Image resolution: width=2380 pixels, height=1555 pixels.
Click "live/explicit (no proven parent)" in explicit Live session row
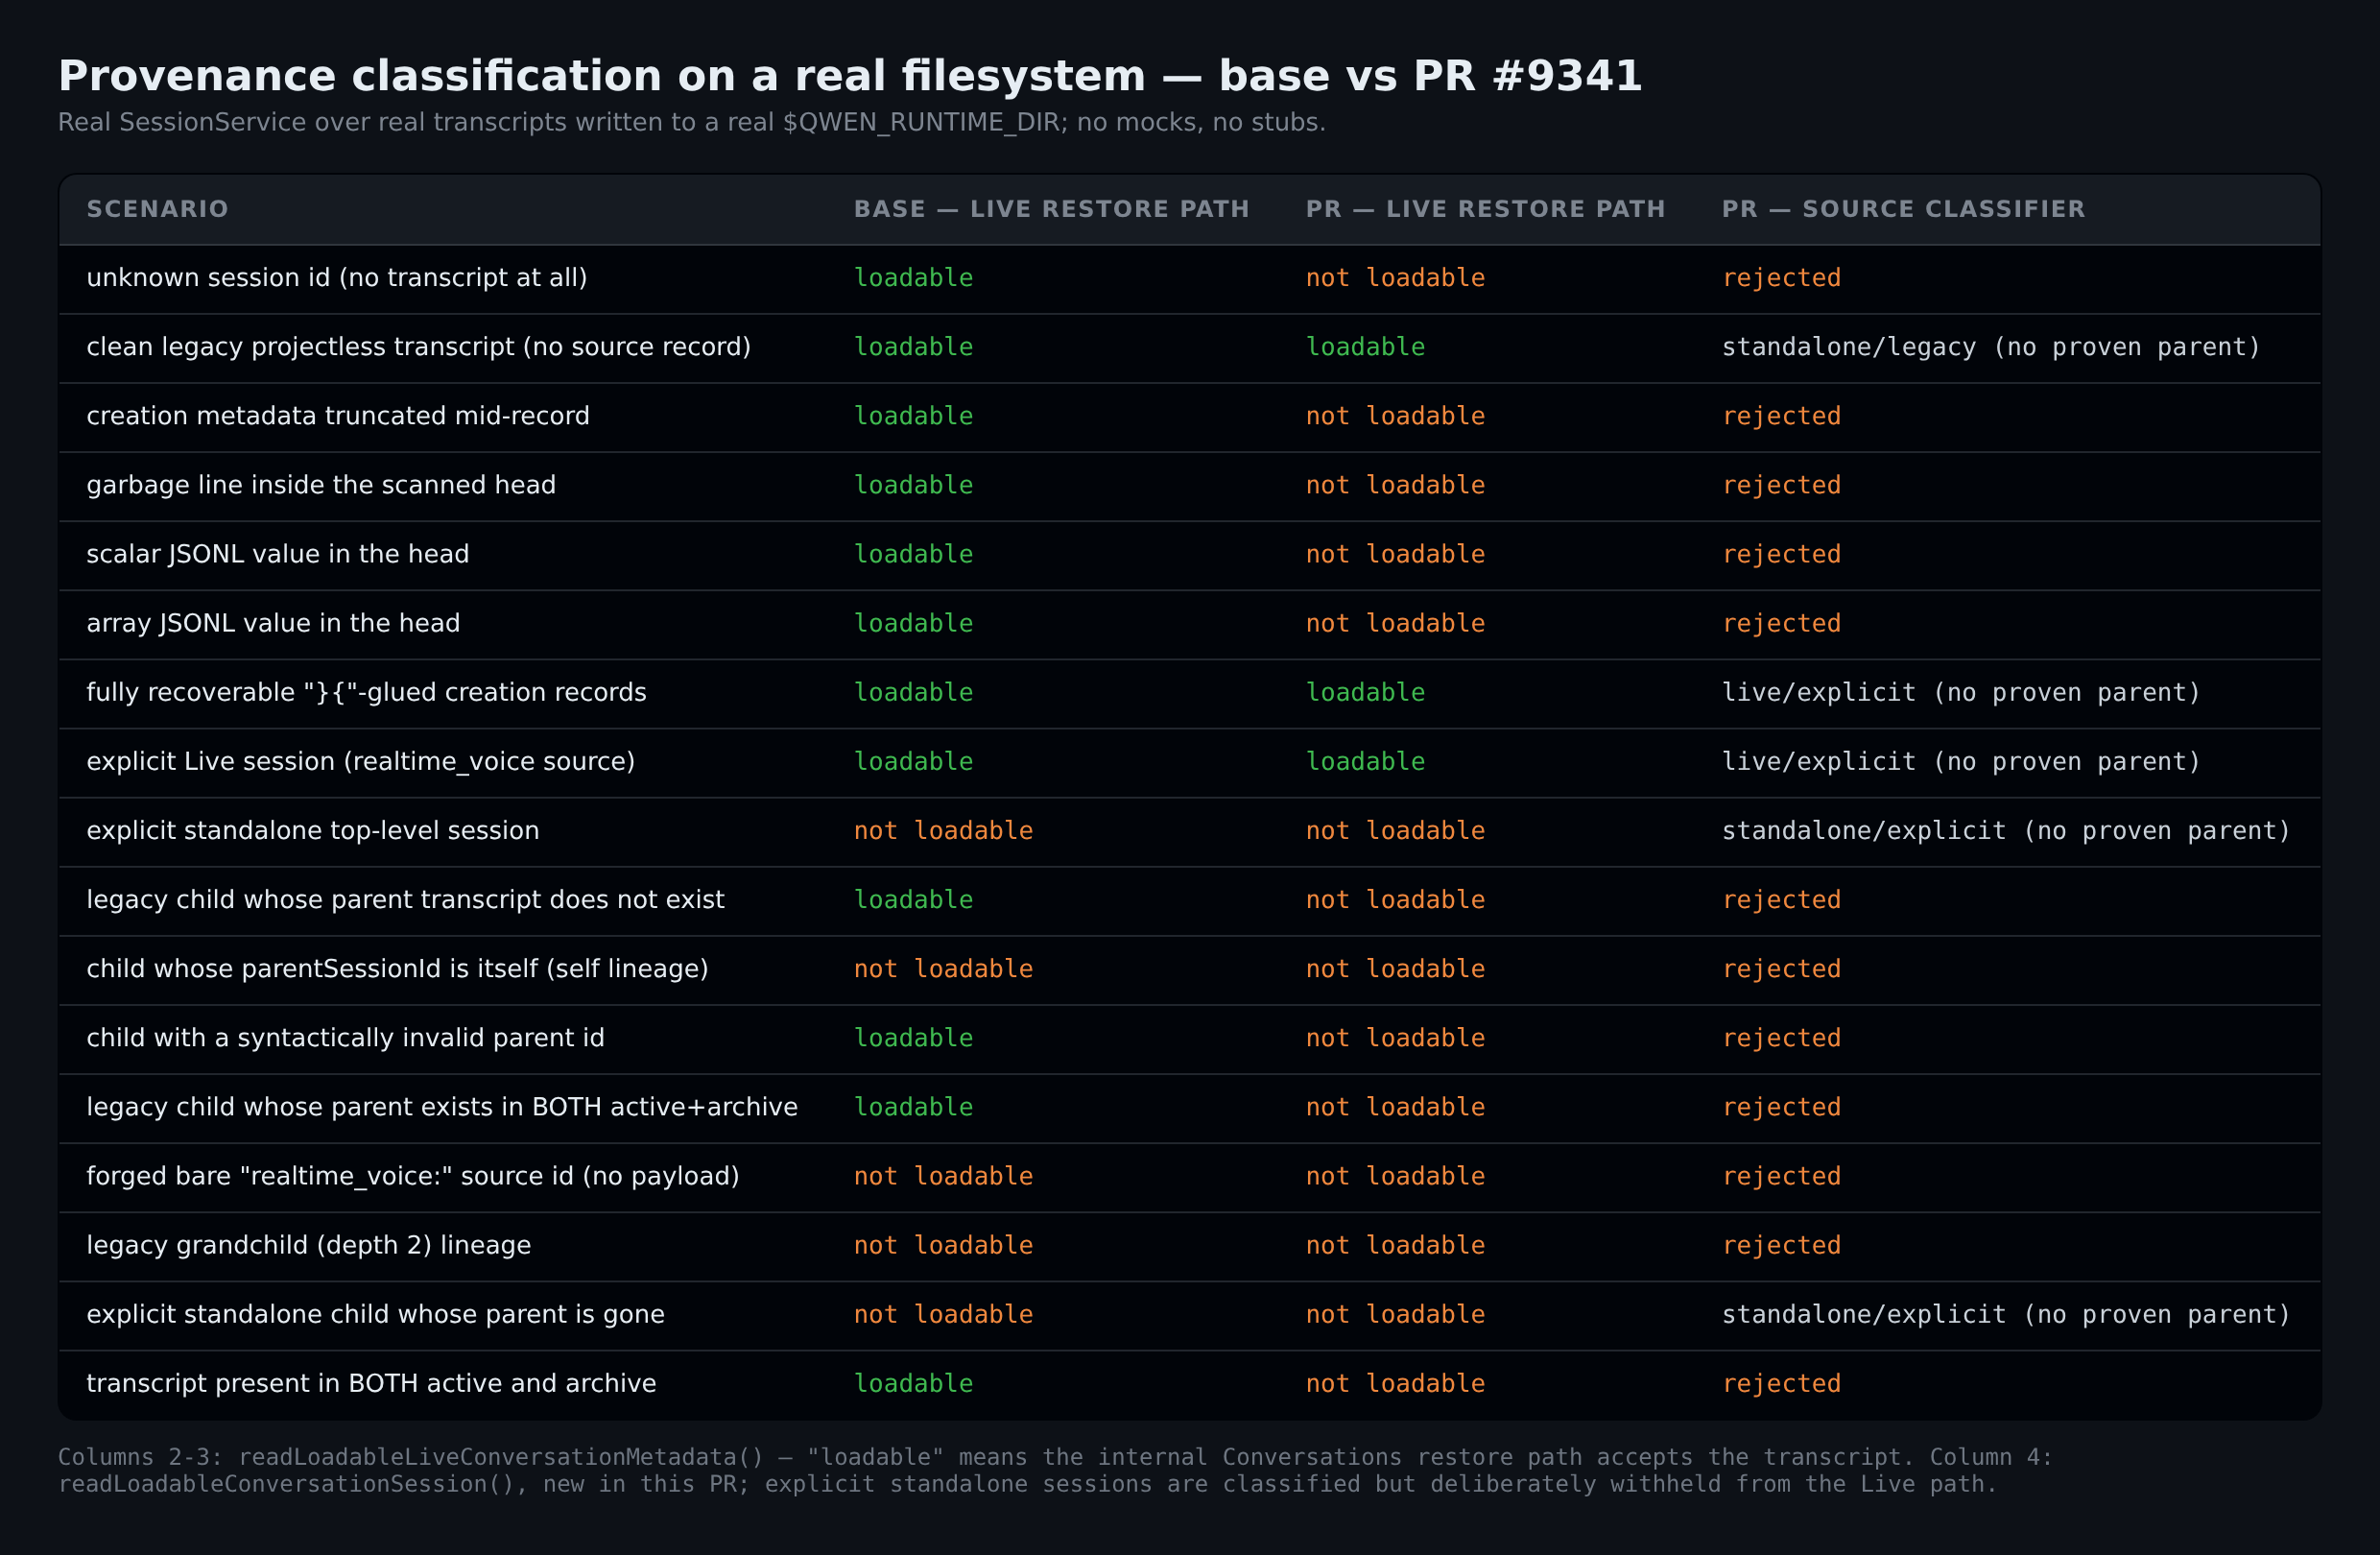coord(1961,761)
